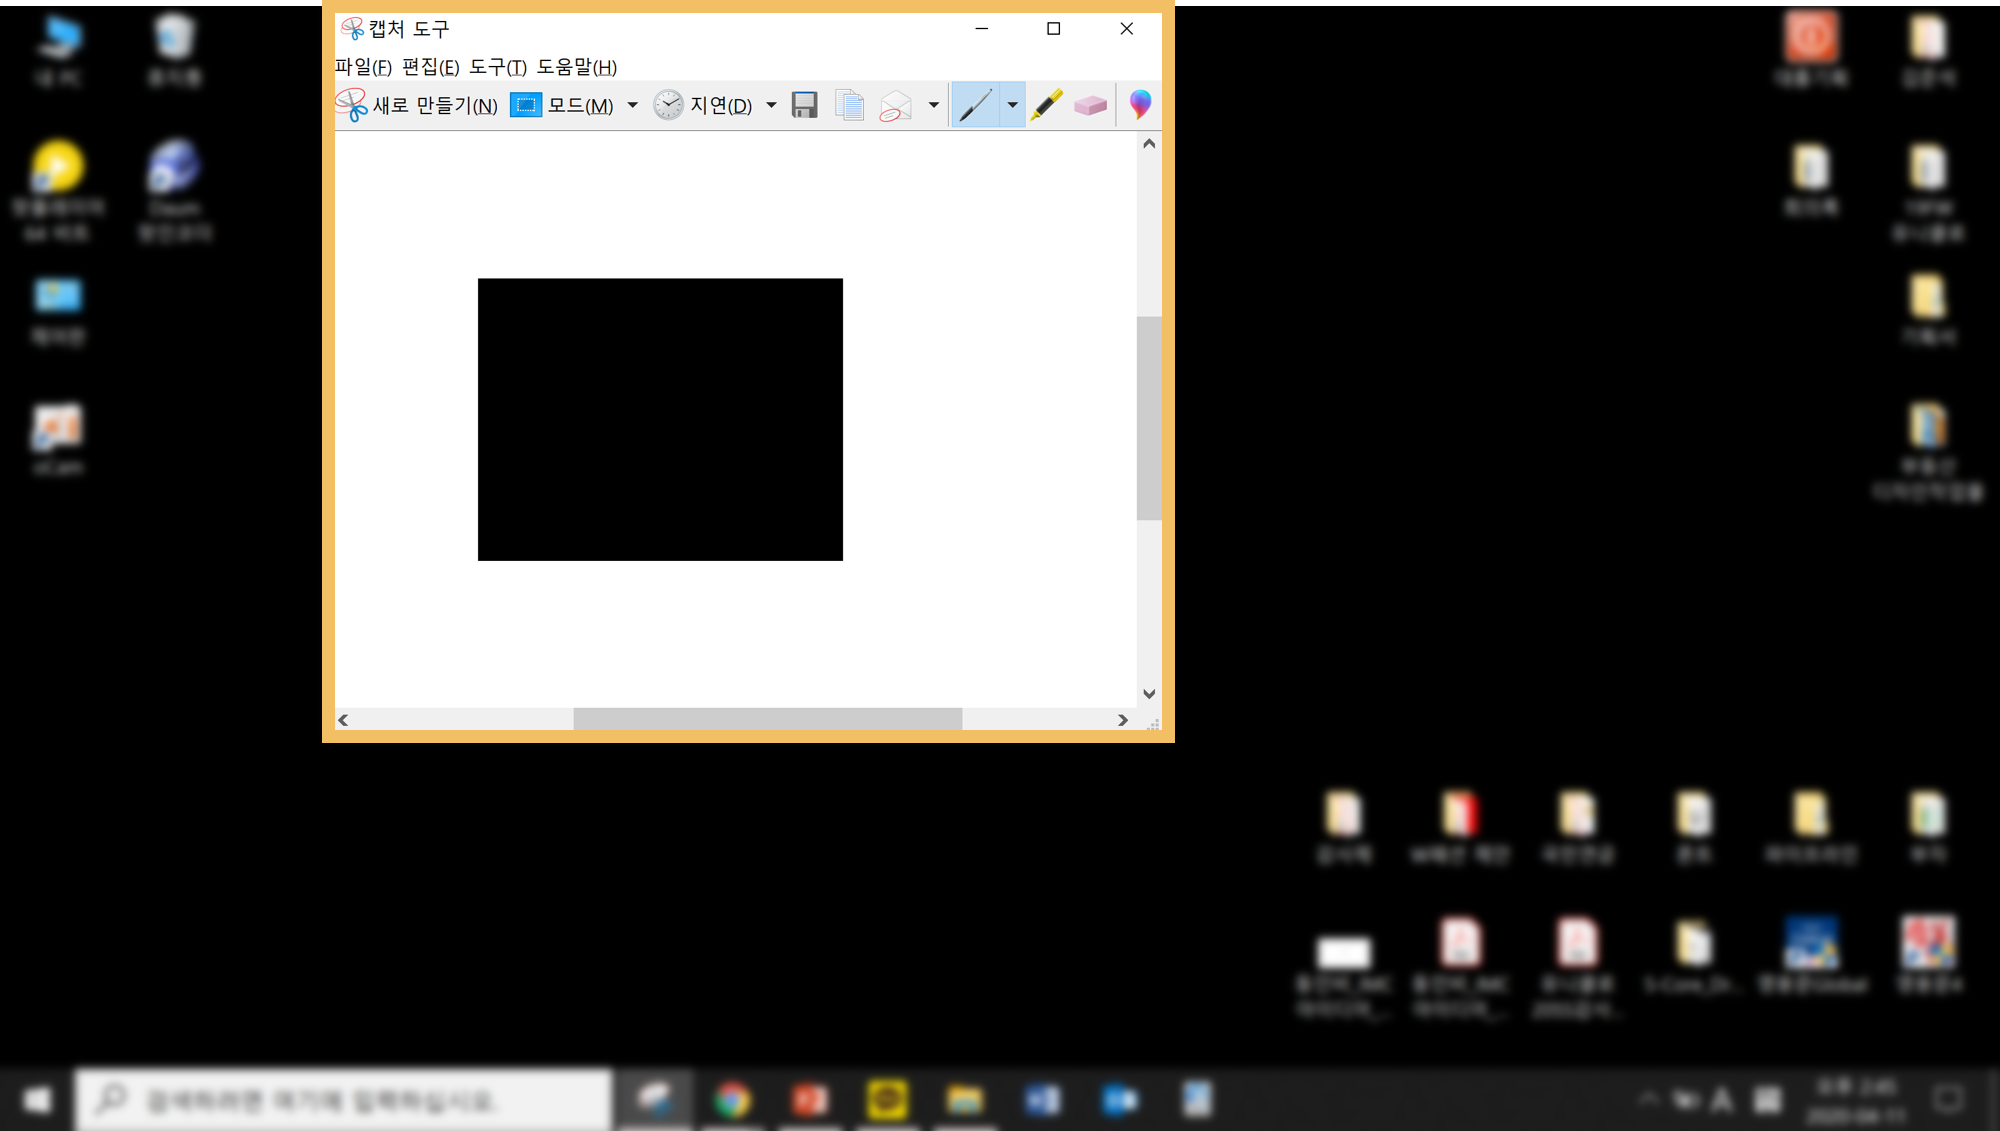
Task: Open Paint 3D edit balloon icon
Action: [1140, 104]
